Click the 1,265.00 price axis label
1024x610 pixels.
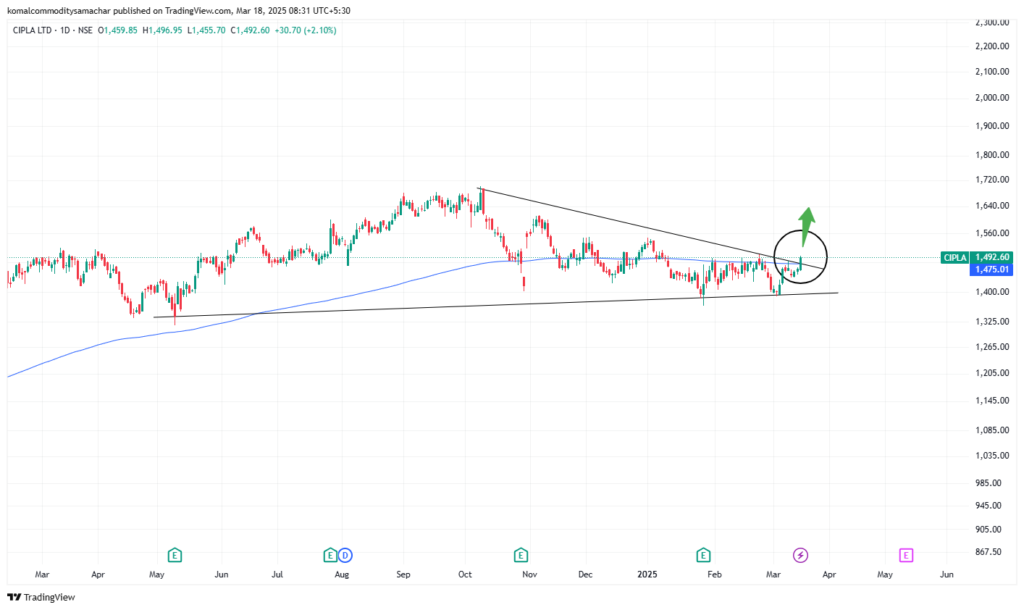(991, 347)
